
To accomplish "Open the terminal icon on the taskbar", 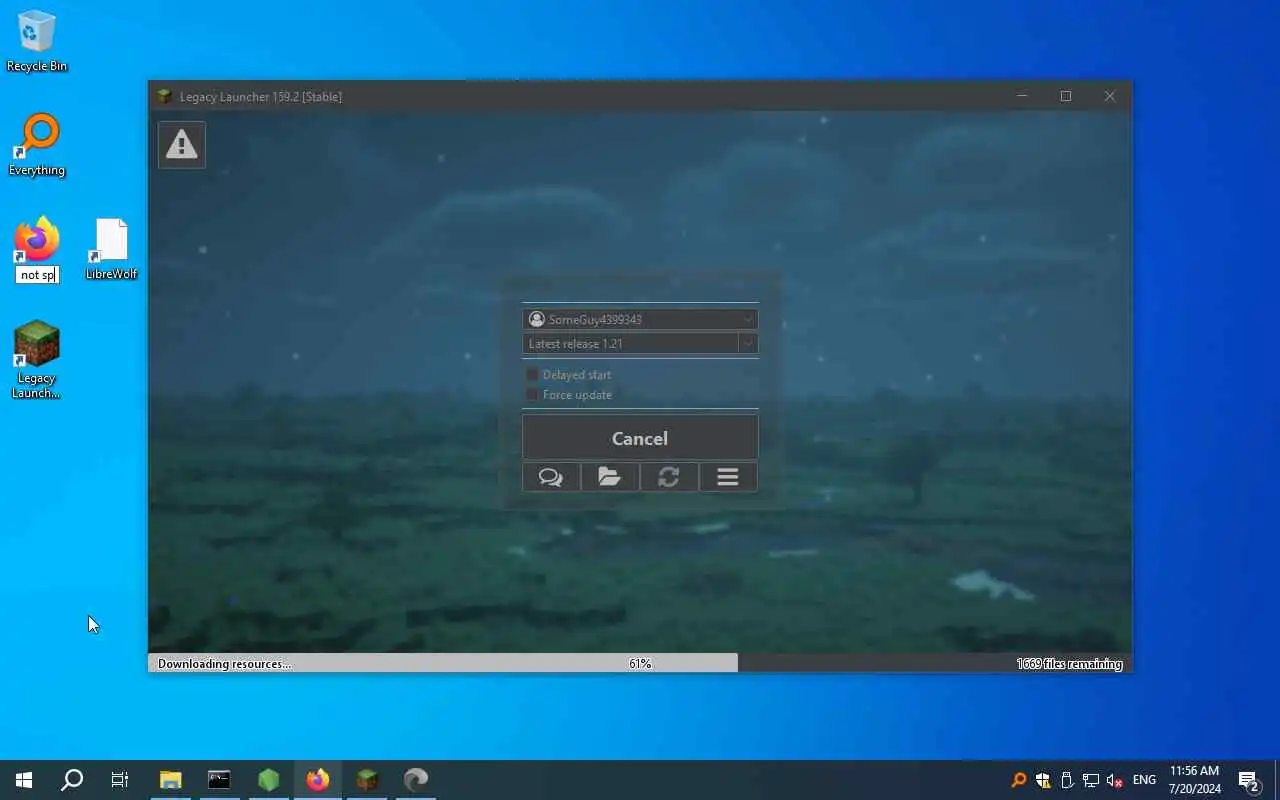I will pos(219,780).
